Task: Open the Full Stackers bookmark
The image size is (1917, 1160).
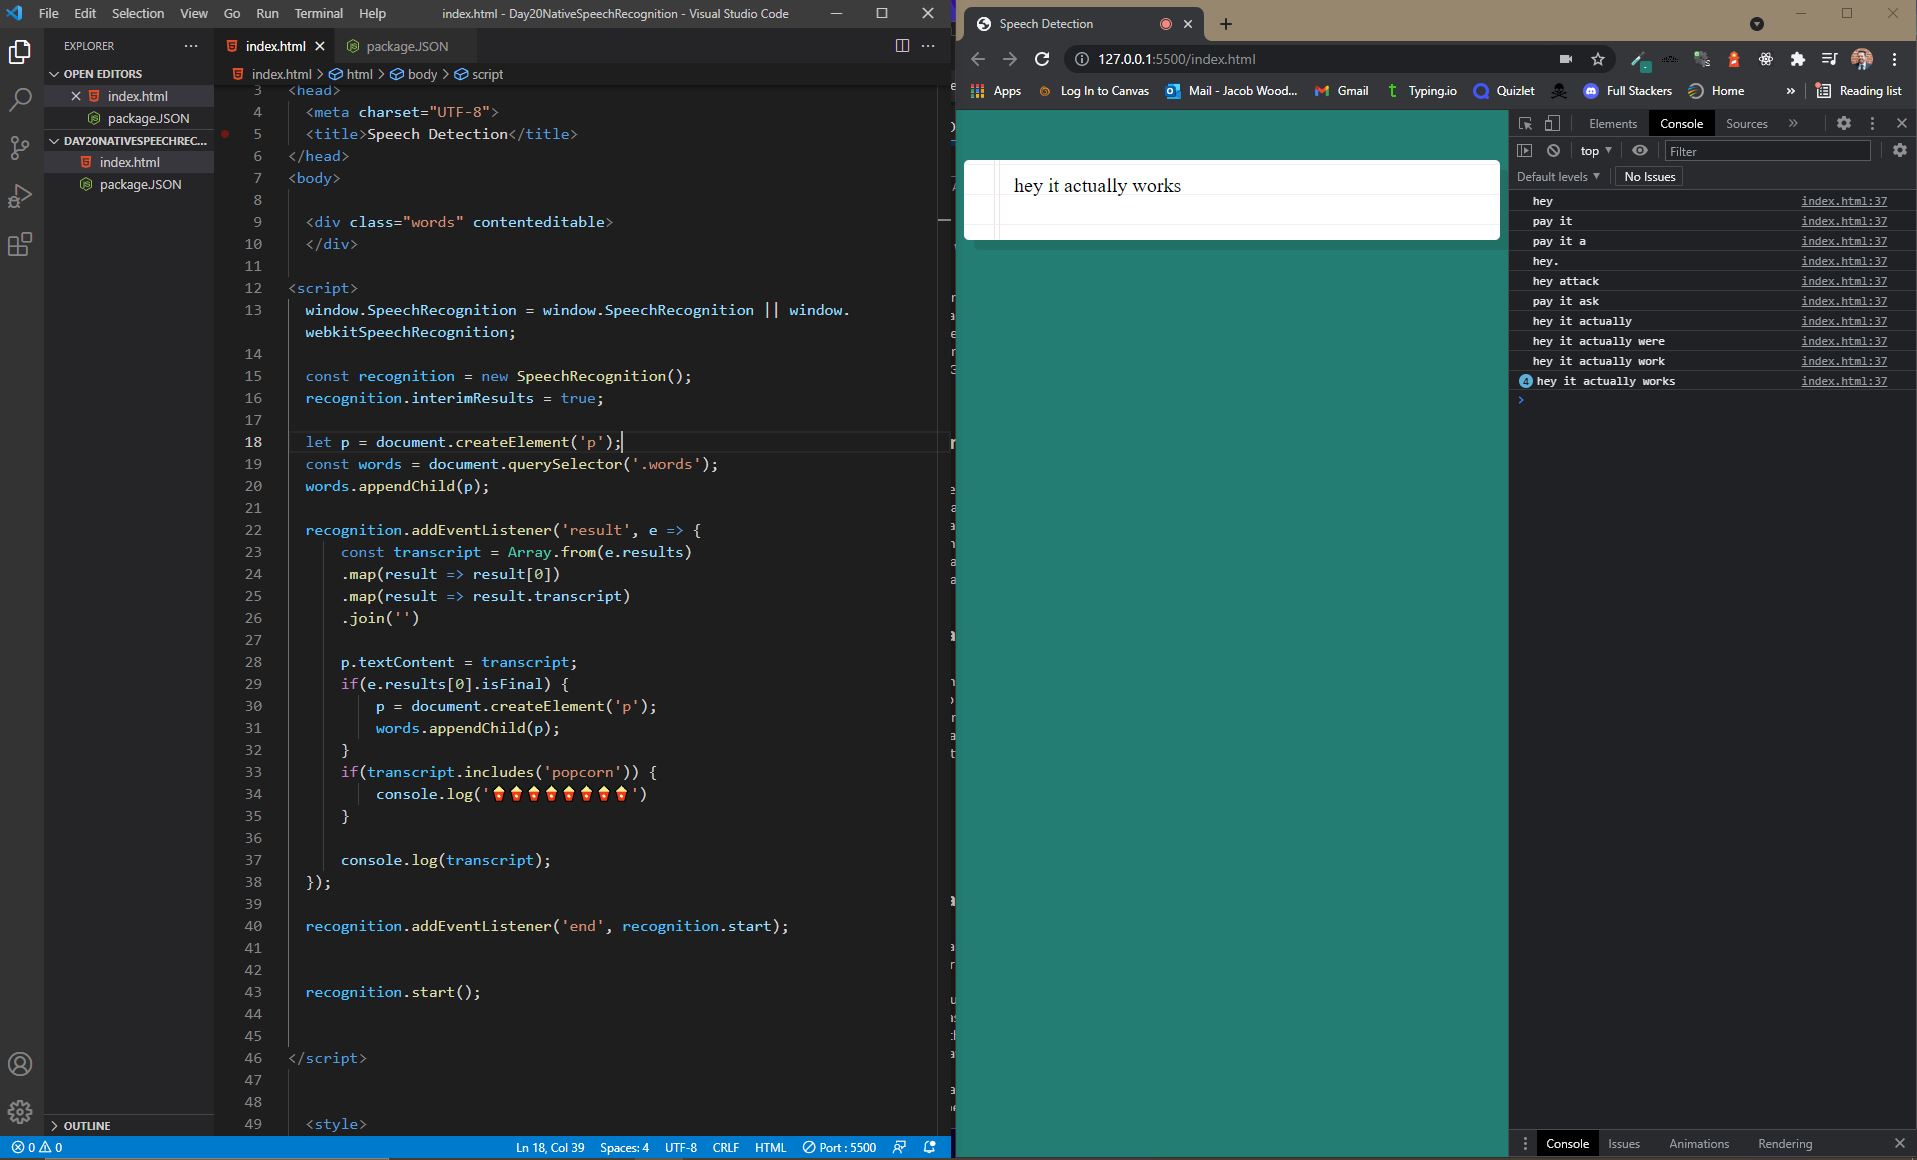Action: (1627, 91)
